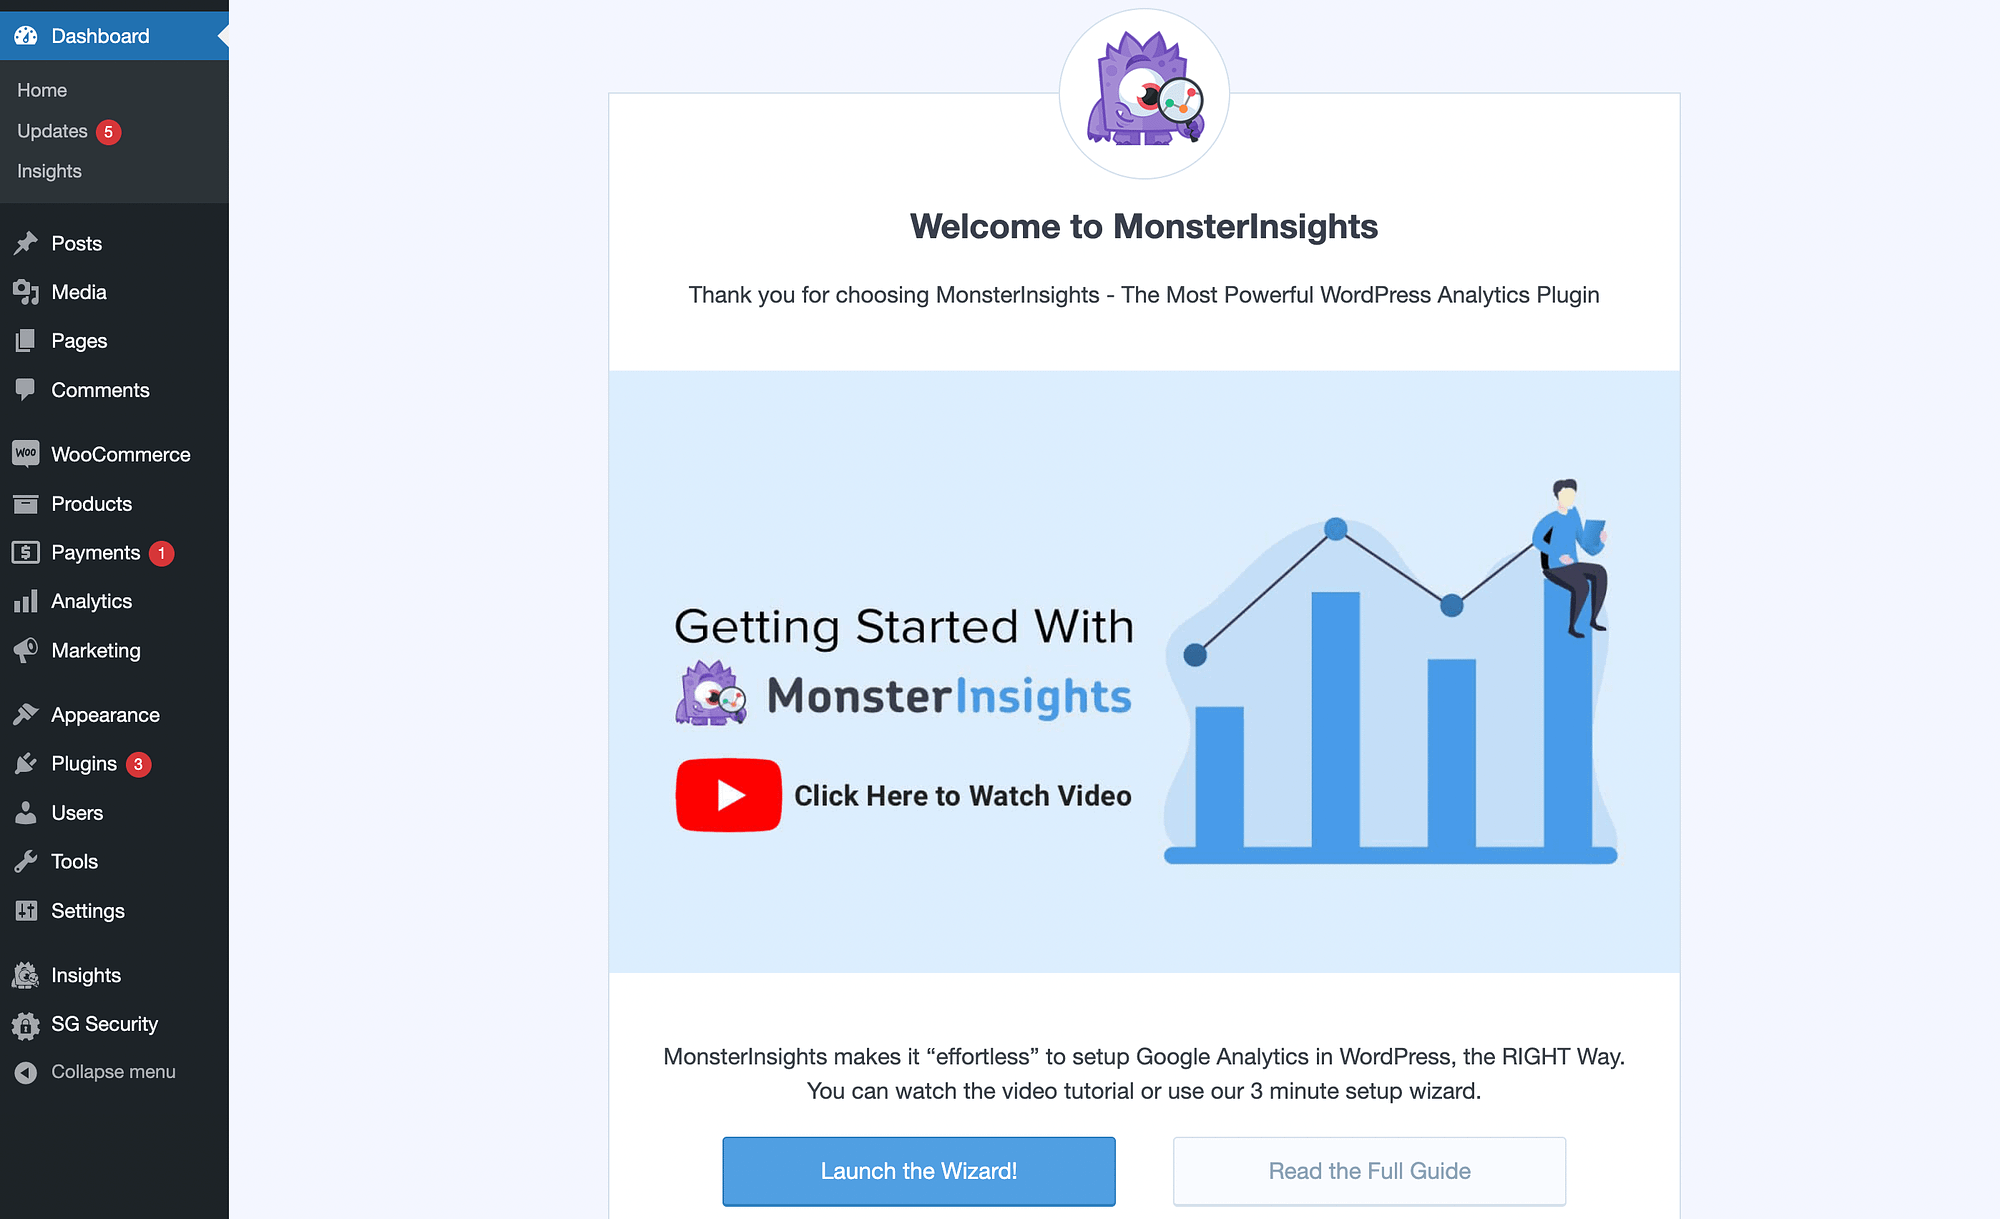The height and width of the screenshot is (1219, 2000).
Task: Click Launch the Wizard button
Action: (919, 1169)
